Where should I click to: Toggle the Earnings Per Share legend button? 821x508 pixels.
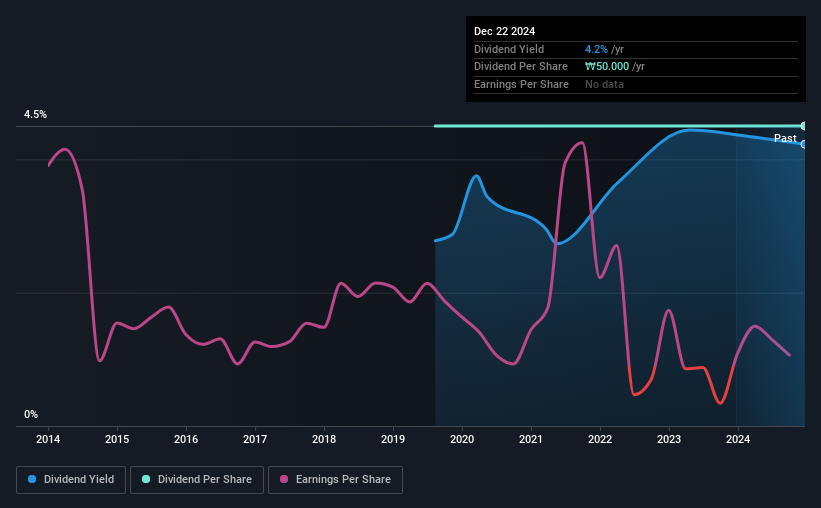pyautogui.click(x=335, y=480)
